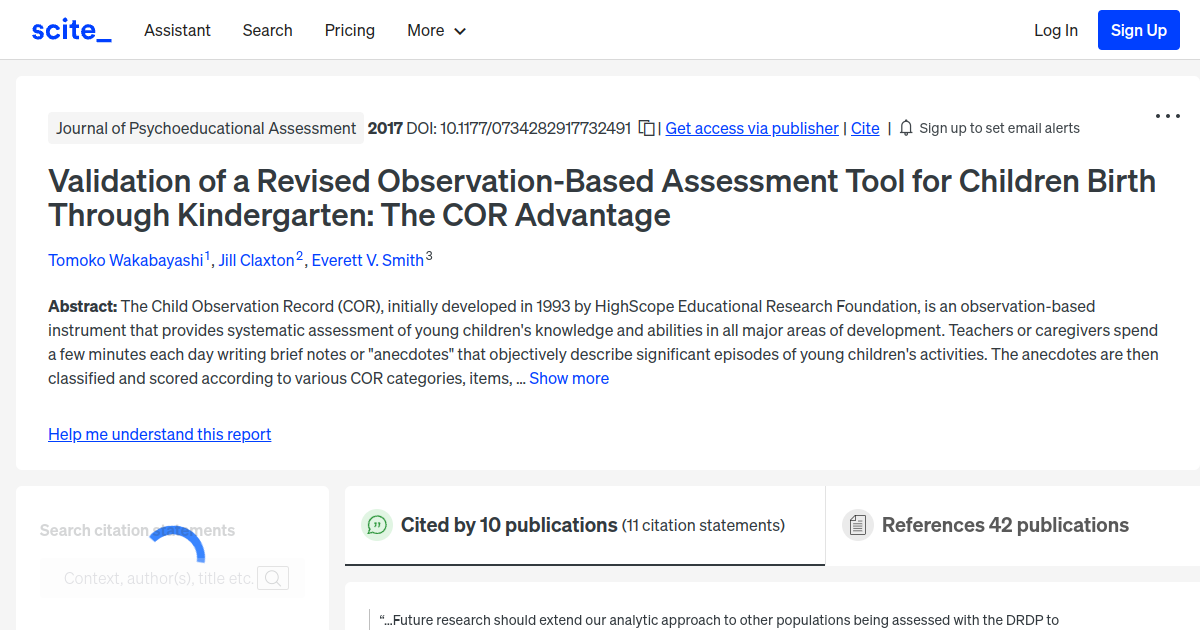
Task: Expand the abstract with Show more
Action: (569, 378)
